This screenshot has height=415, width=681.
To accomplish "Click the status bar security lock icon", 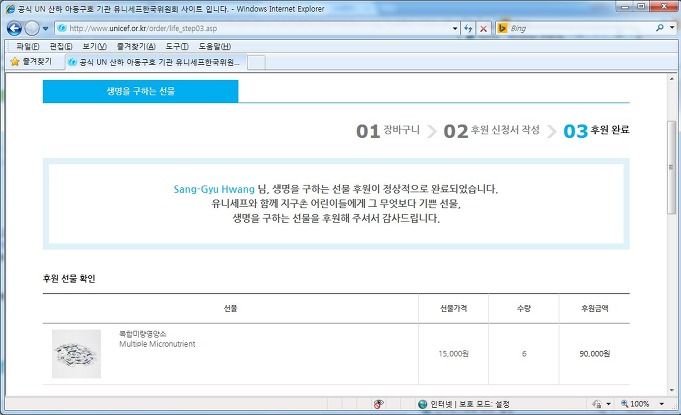I will coord(597,404).
